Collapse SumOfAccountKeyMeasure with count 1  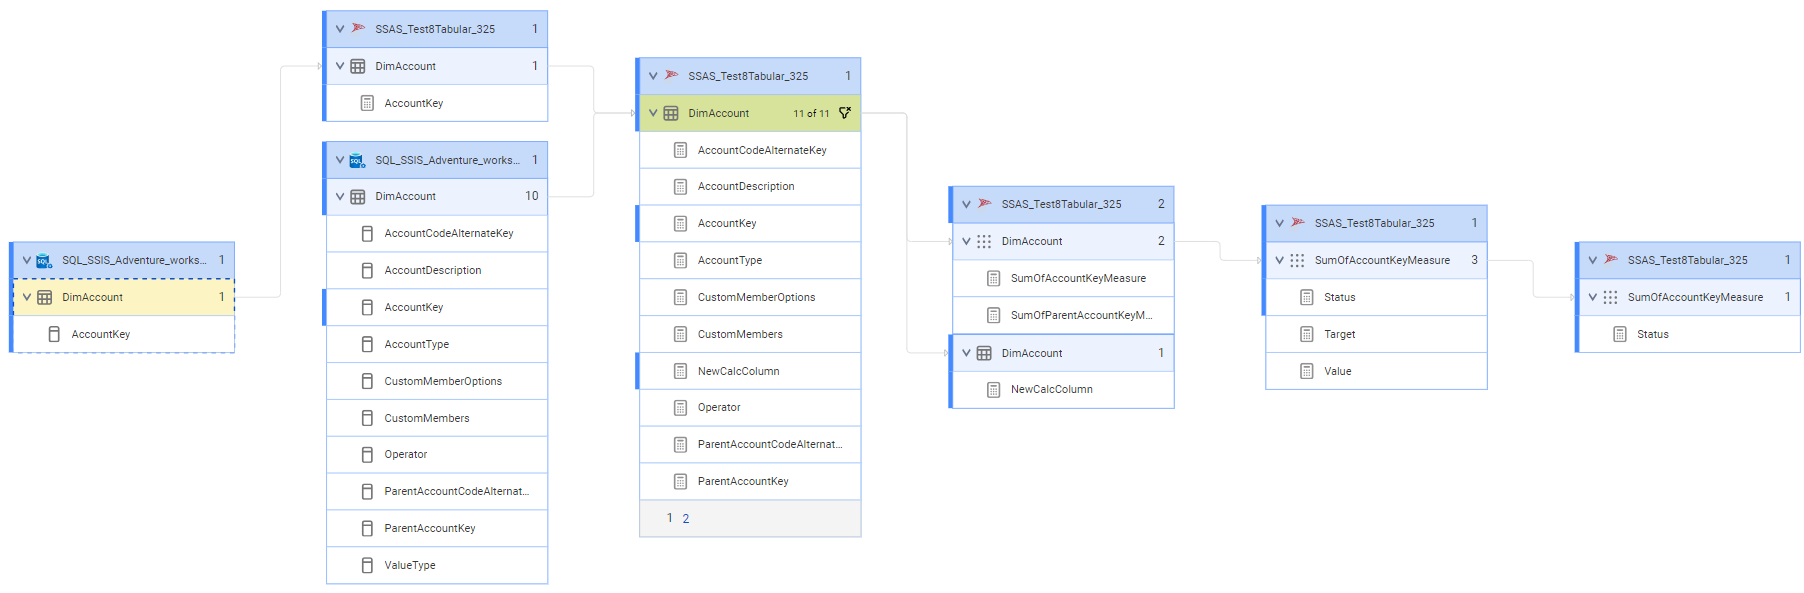click(1592, 297)
